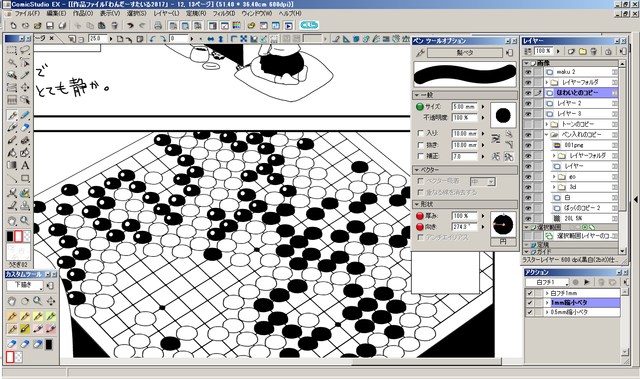Collapse the 形状 section
This screenshot has height=379, width=640.
pyautogui.click(x=417, y=204)
